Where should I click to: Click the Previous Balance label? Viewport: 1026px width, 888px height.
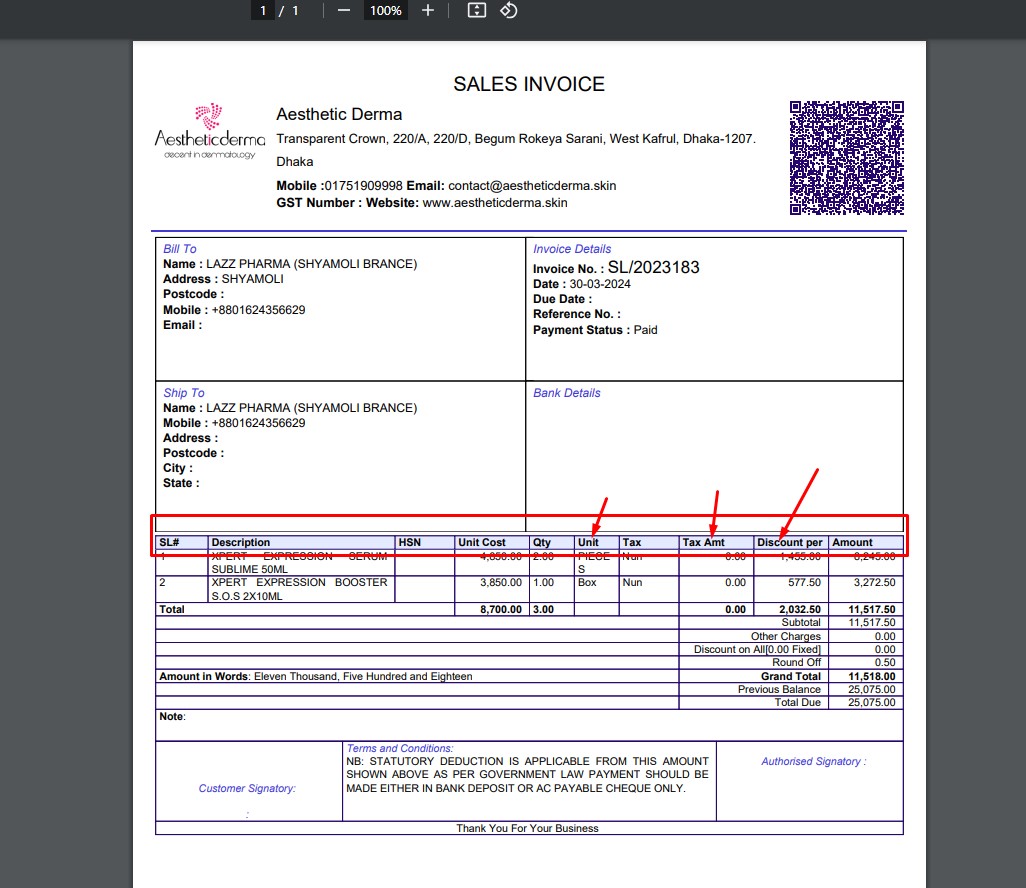coord(779,689)
